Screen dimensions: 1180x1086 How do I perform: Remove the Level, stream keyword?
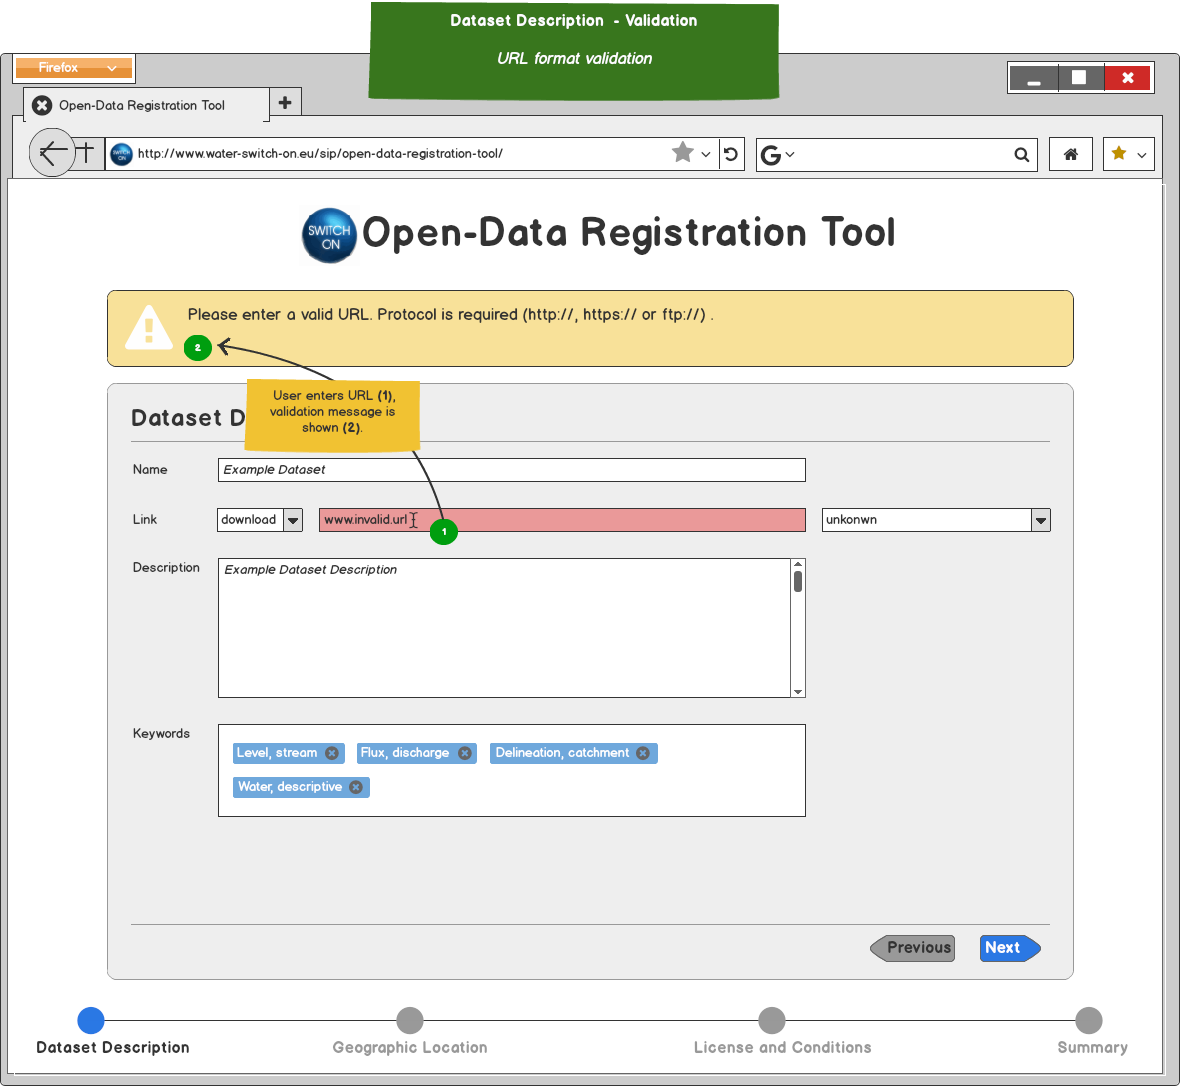[332, 753]
